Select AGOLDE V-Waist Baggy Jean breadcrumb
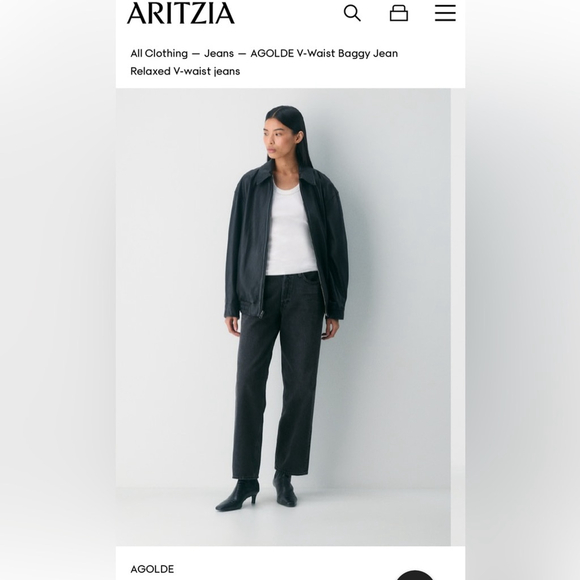 [324, 53]
